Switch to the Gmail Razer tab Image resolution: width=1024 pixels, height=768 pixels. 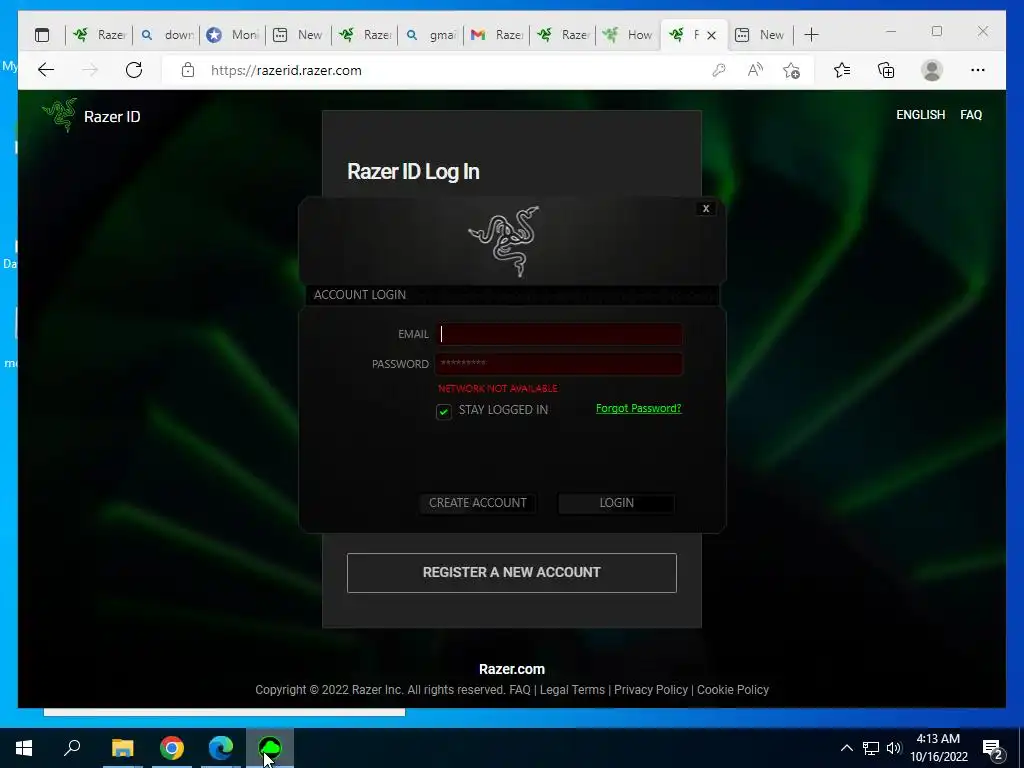pyautogui.click(x=496, y=35)
